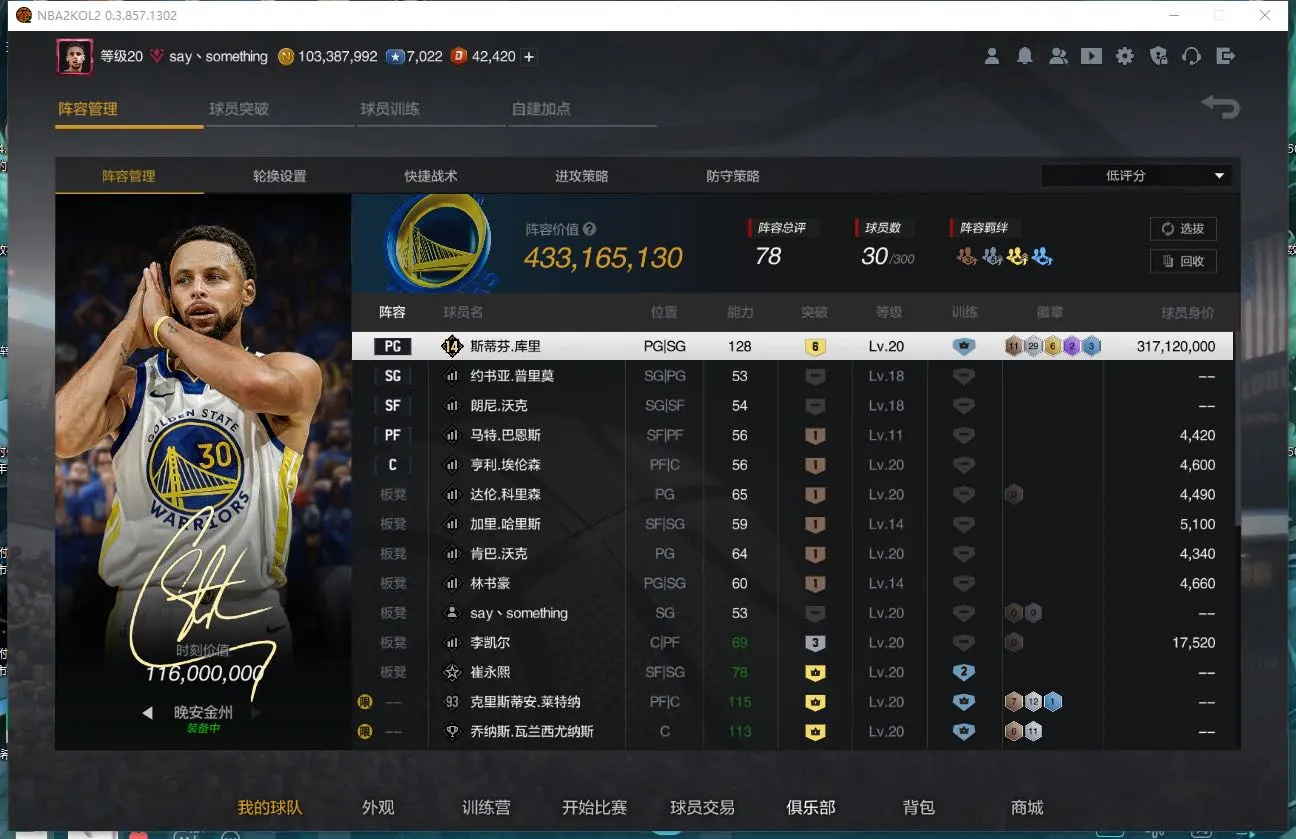Switch to previous card skin with left arrow

(148, 713)
